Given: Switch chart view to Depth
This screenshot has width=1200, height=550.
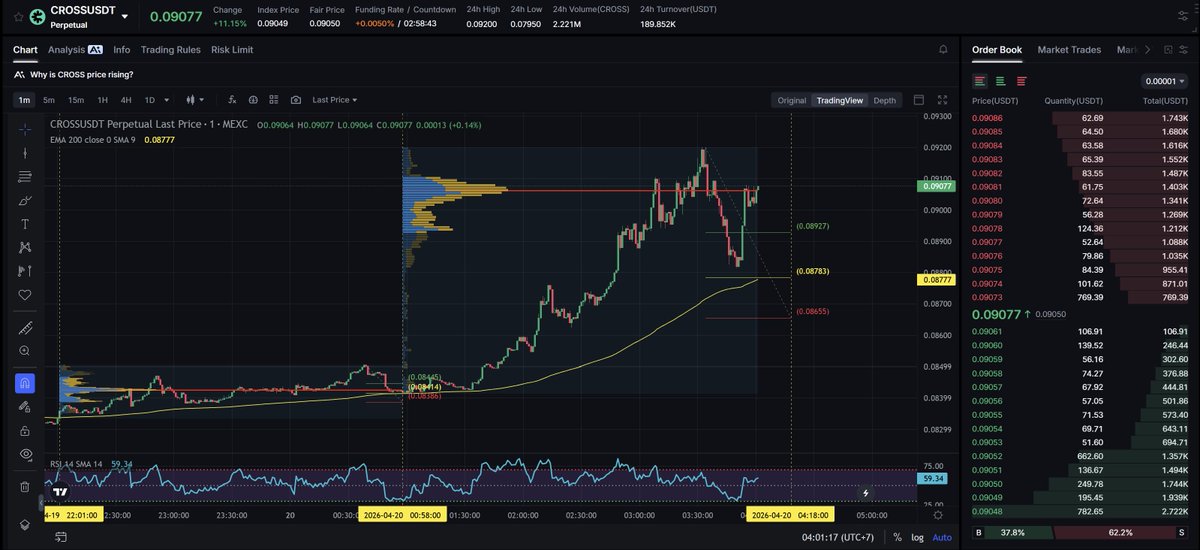Looking at the screenshot, I should (x=885, y=100).
